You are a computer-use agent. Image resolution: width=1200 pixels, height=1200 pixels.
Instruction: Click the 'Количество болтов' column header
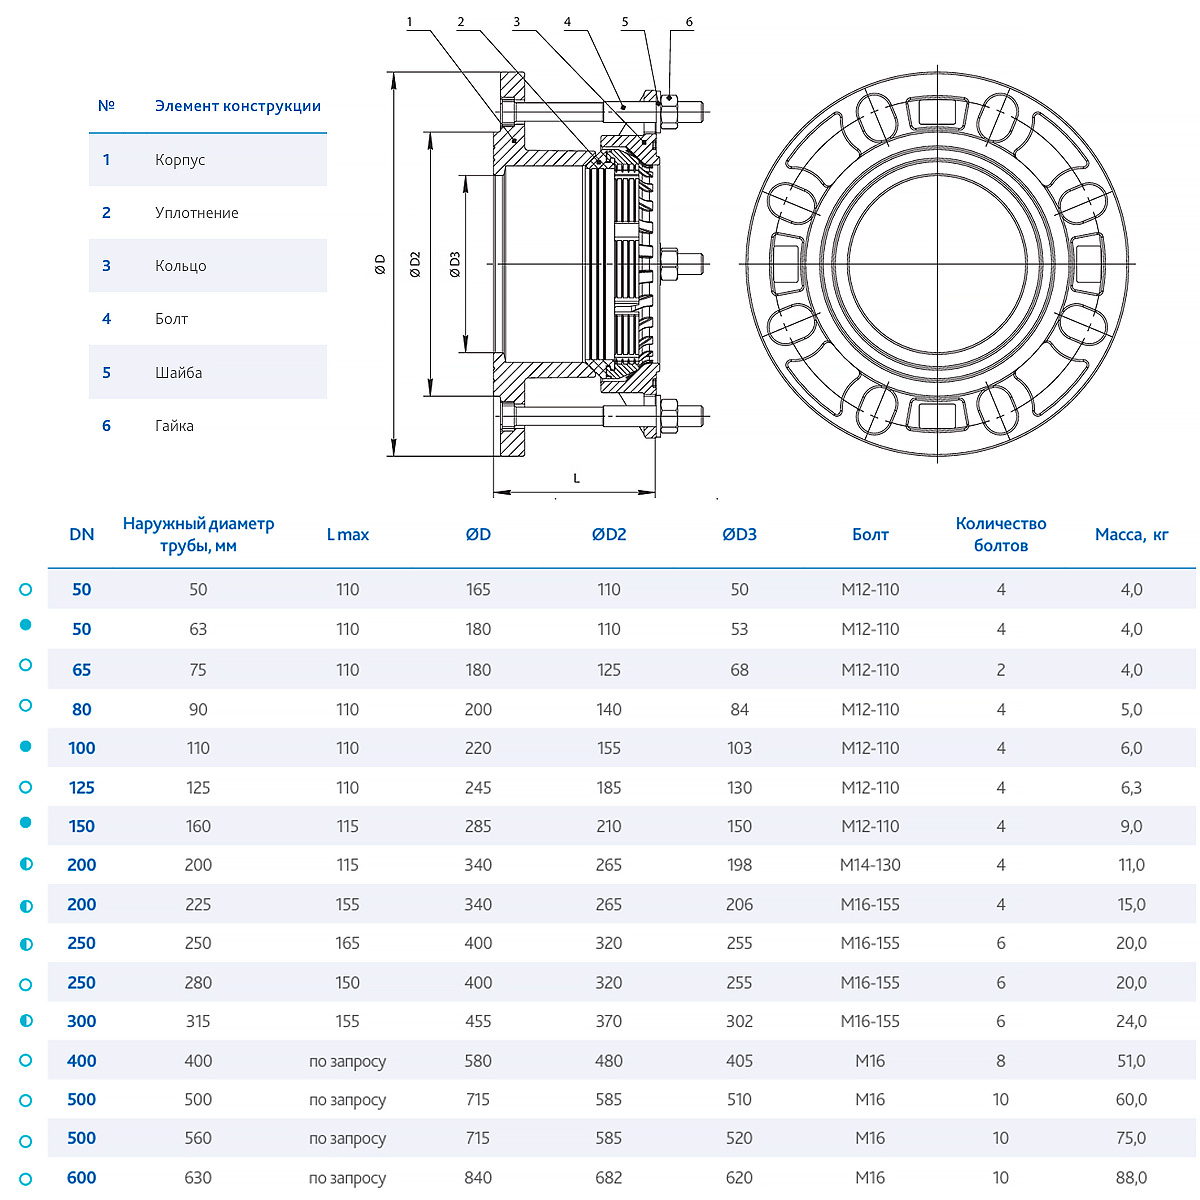1000,535
